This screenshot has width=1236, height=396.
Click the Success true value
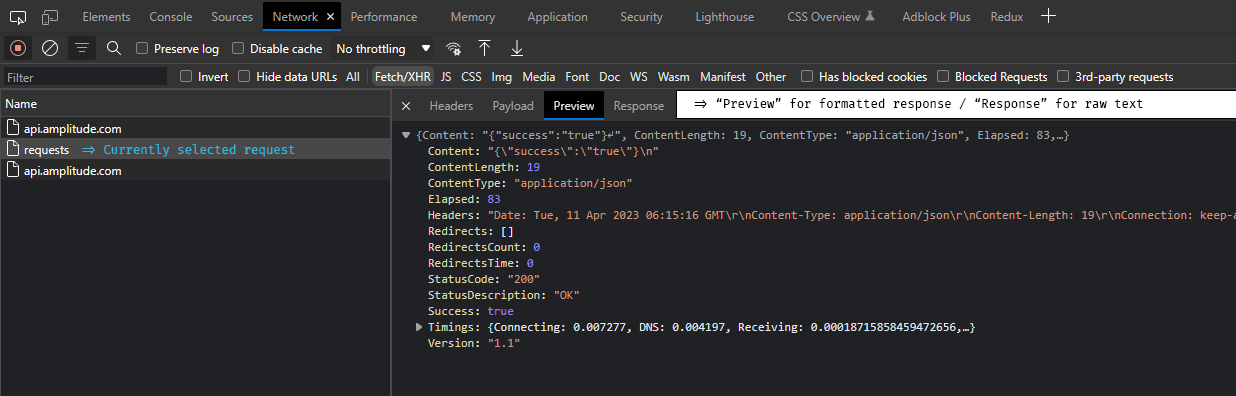click(x=501, y=311)
